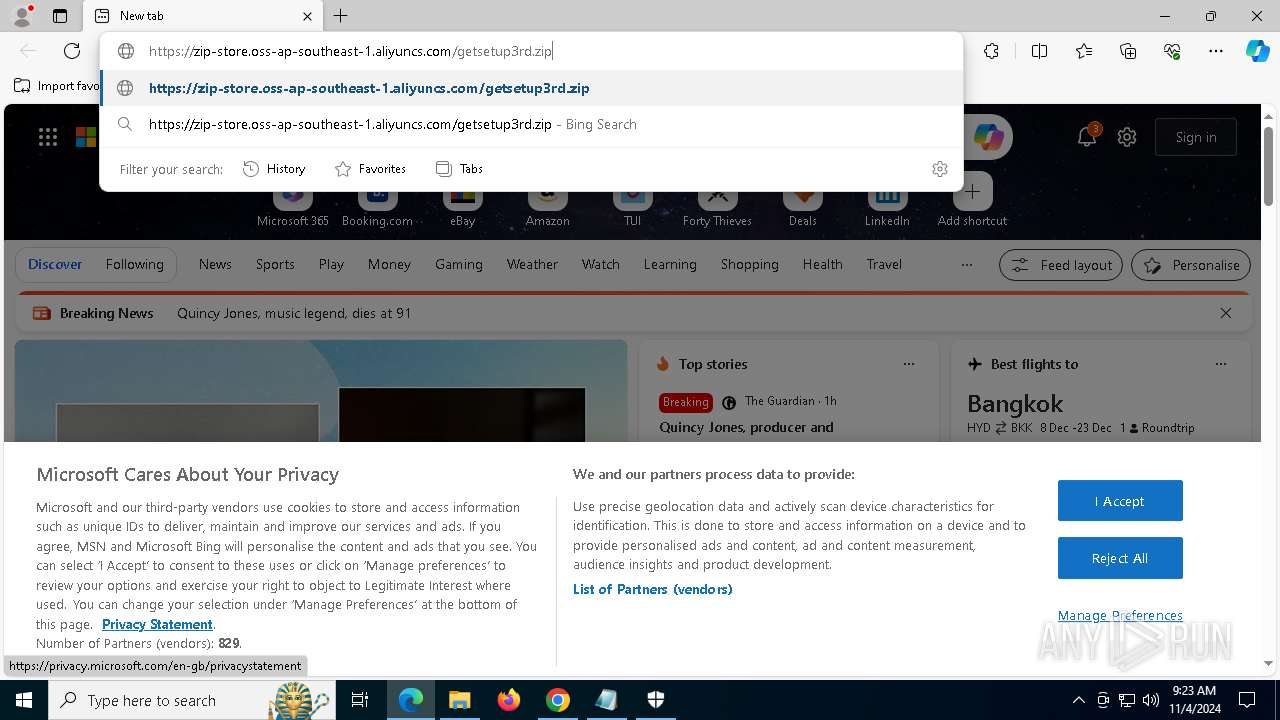The width and height of the screenshot is (1280, 720).
Task: Open the Feed layout options
Action: point(1061,265)
